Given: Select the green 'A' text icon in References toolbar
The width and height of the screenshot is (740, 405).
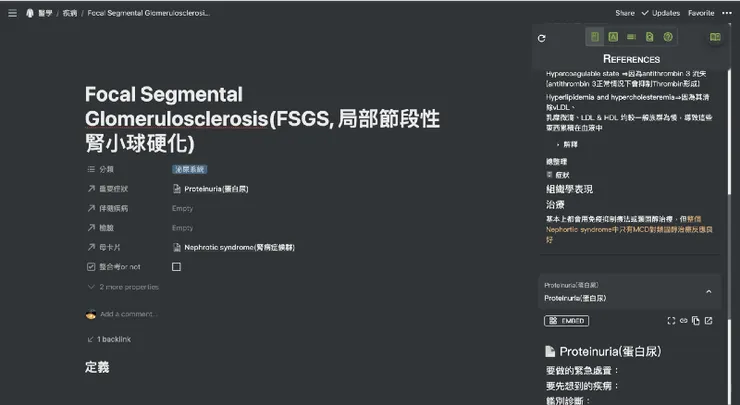Looking at the screenshot, I should 613,37.
